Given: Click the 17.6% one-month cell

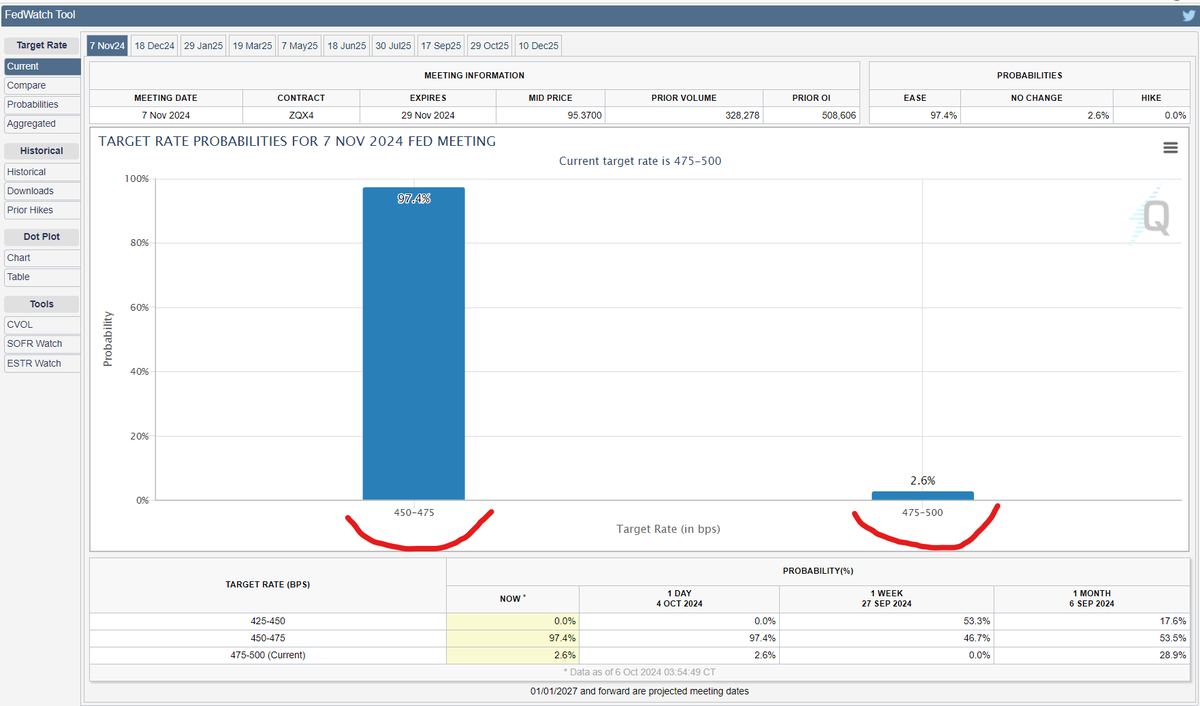Looking at the screenshot, I should (x=1094, y=621).
